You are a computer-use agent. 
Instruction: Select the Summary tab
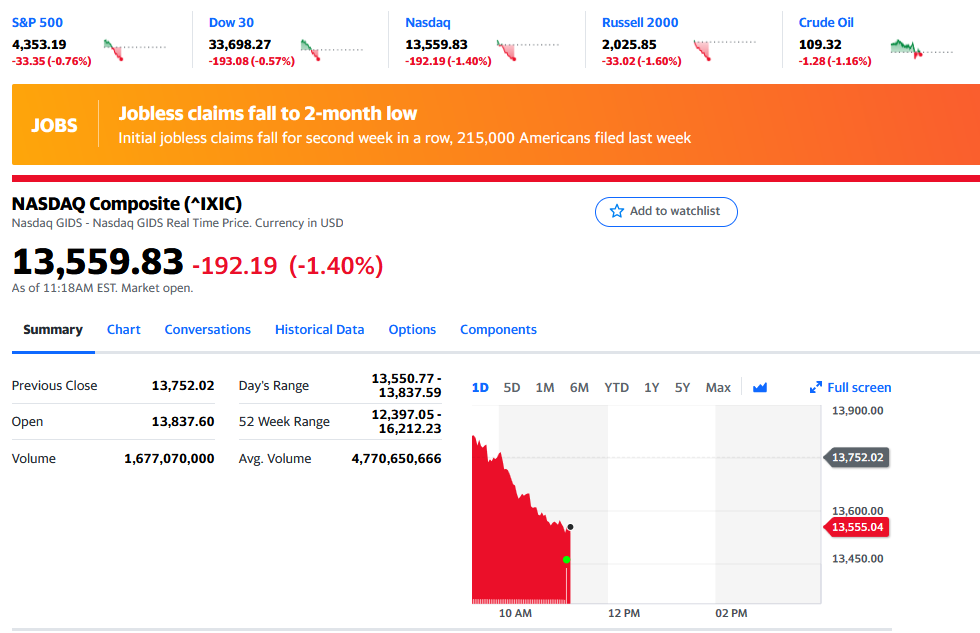click(53, 330)
